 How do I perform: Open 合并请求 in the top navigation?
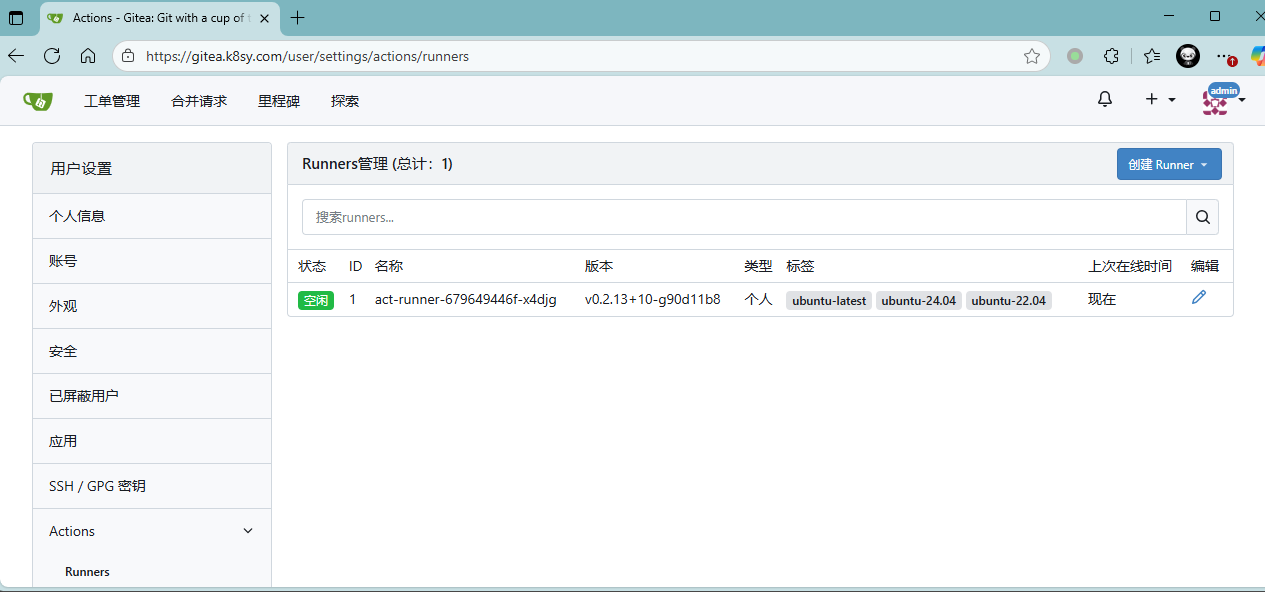click(x=199, y=101)
